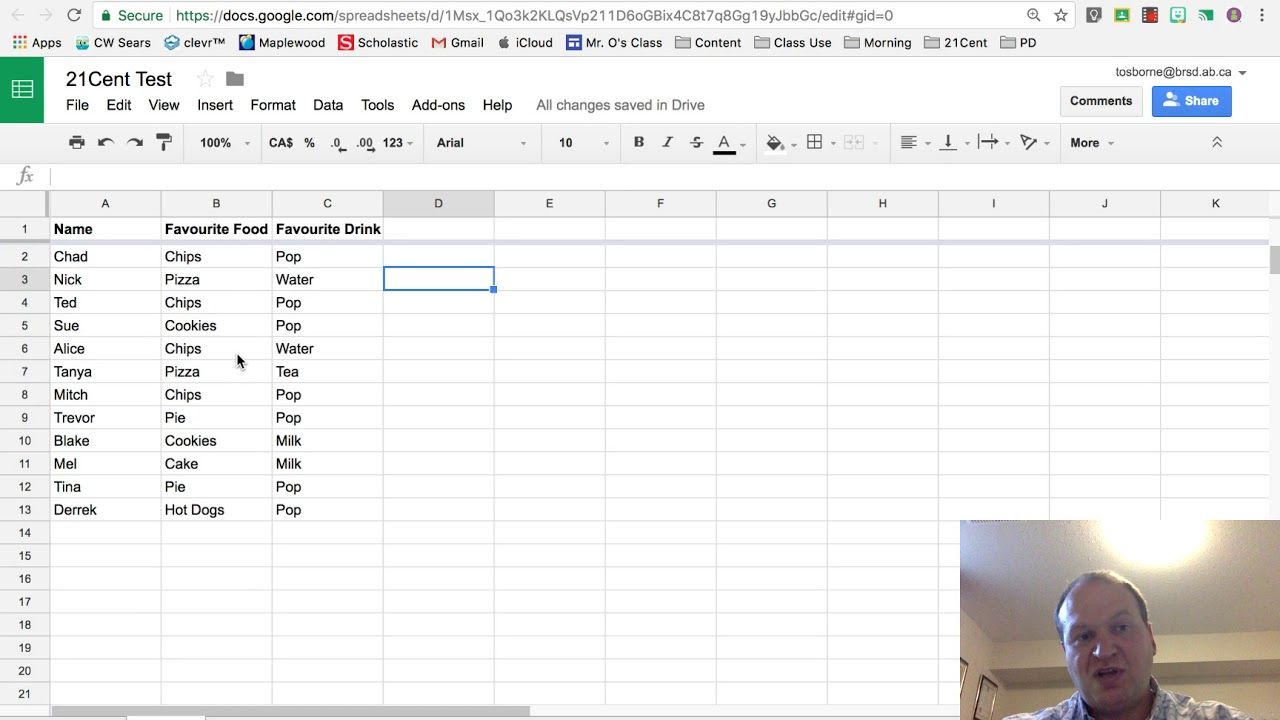Click the Sheets home green icon

22,90
